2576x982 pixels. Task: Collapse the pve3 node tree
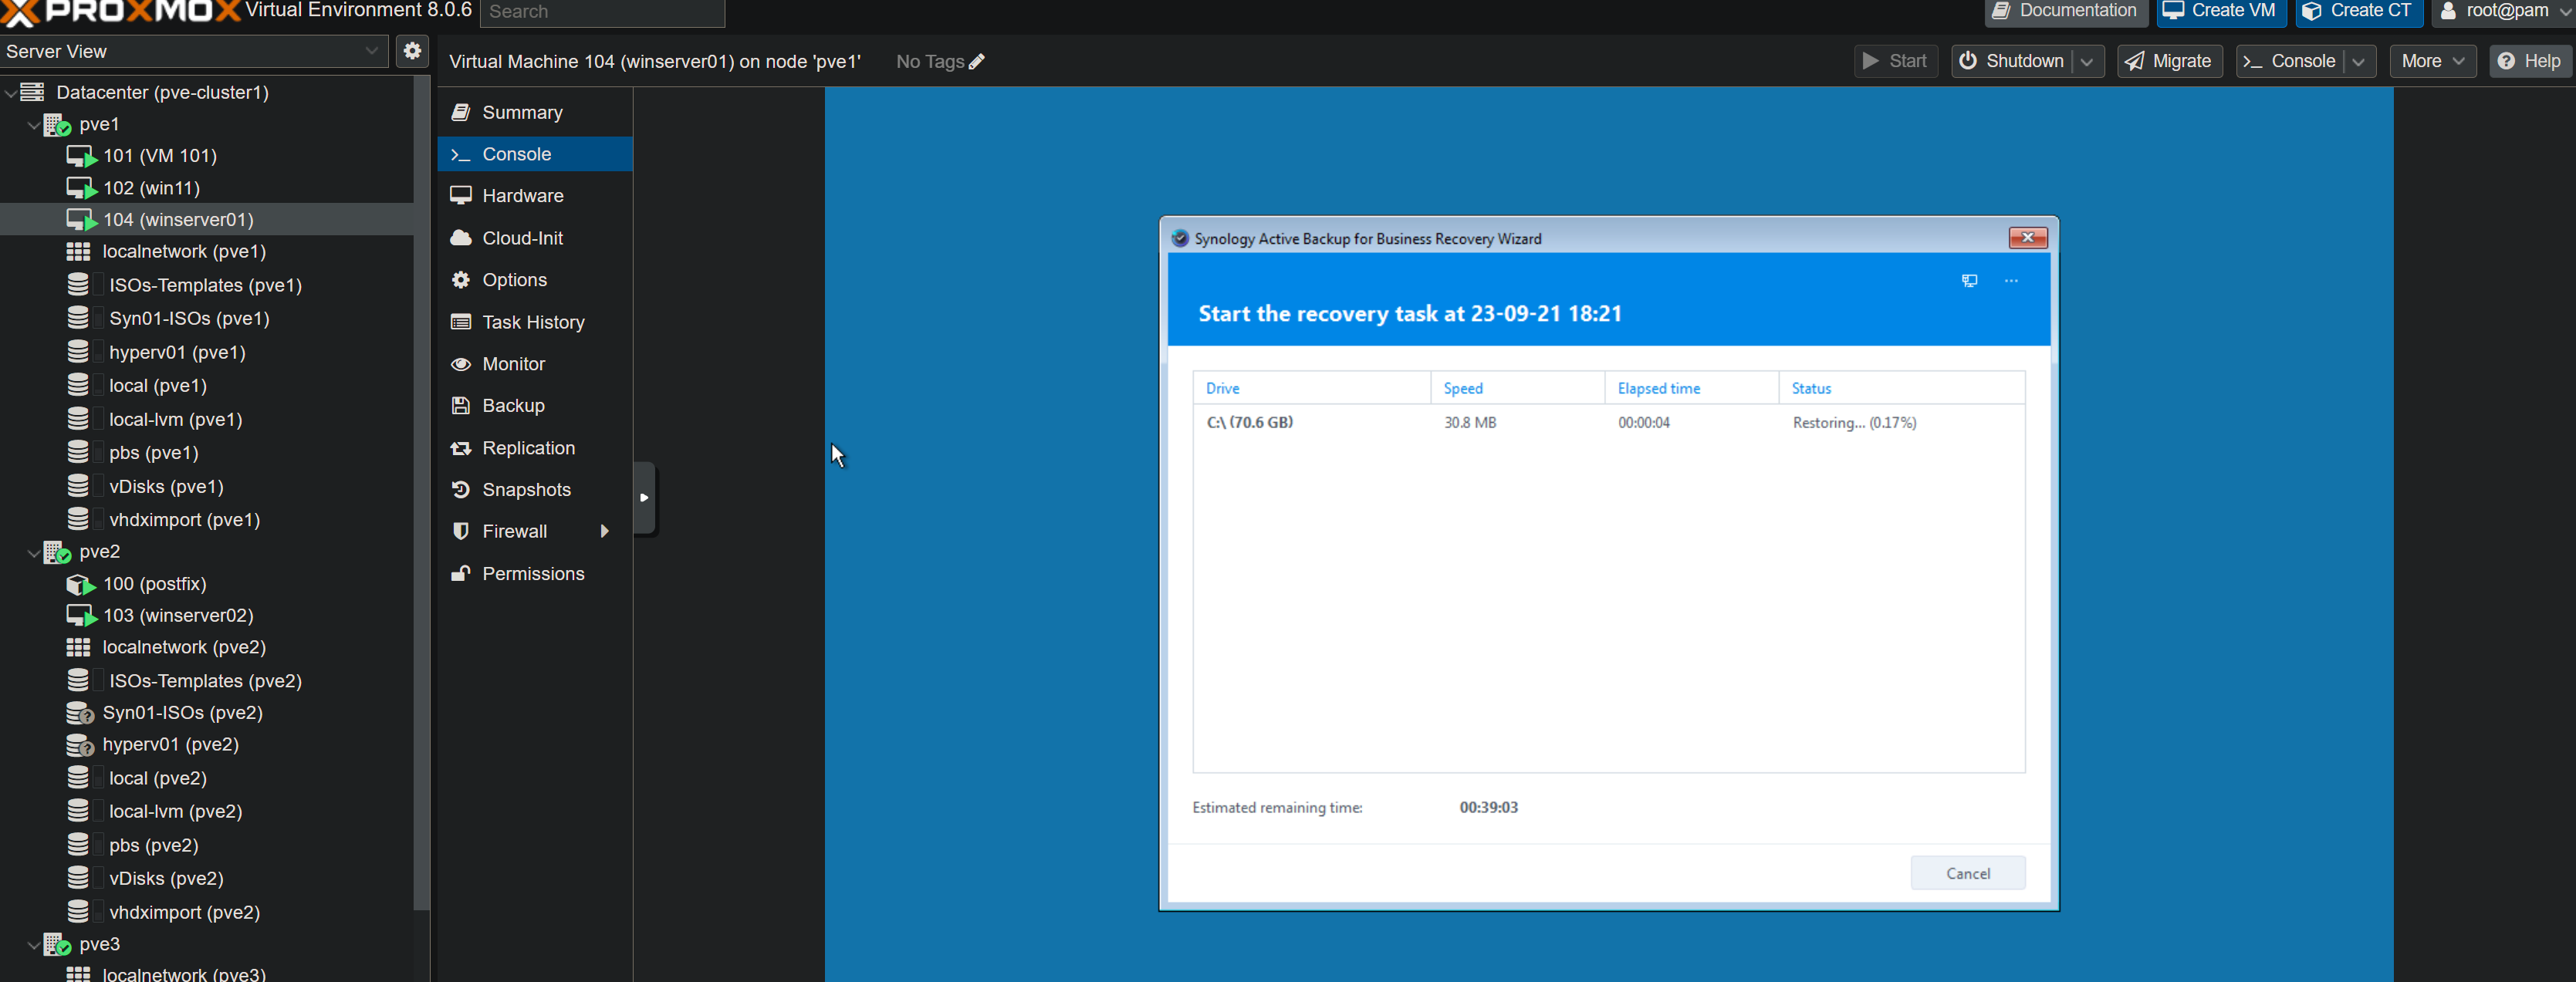[x=33, y=945]
